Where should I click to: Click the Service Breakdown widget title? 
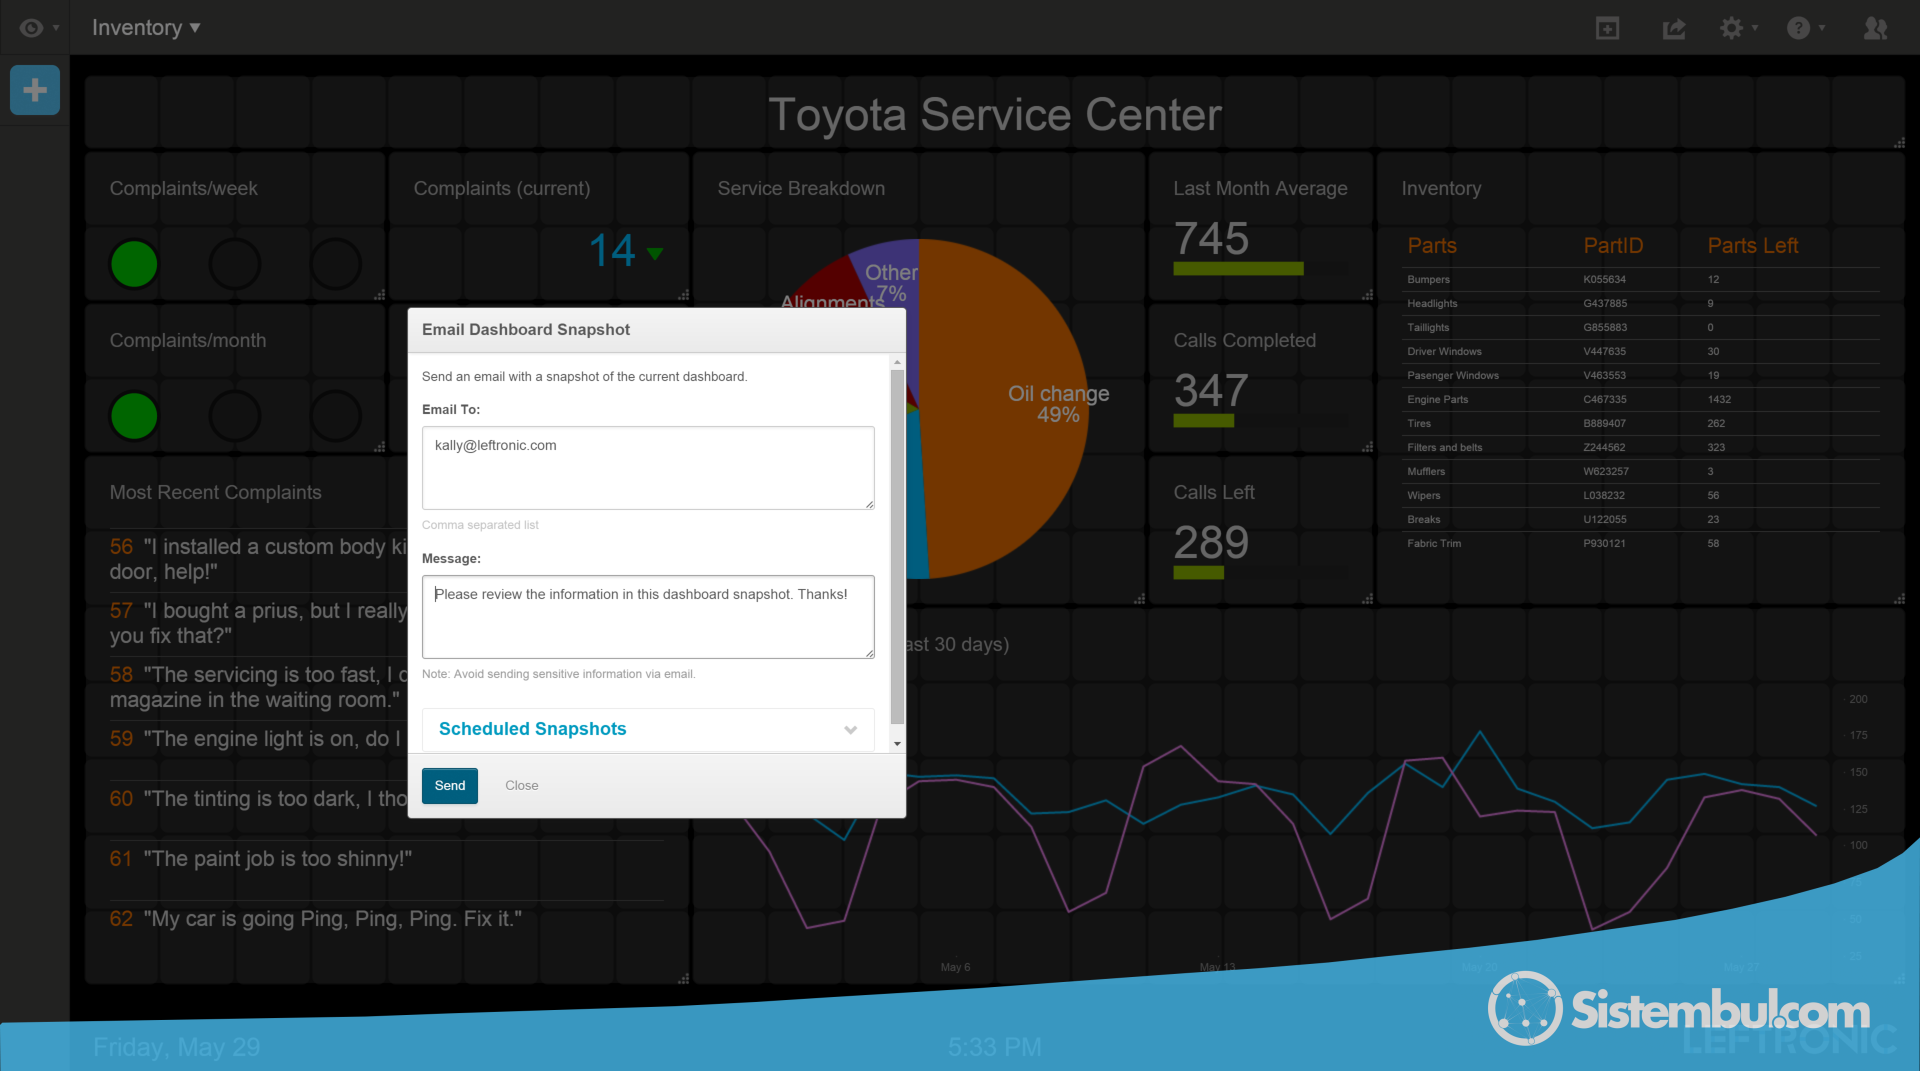coord(801,189)
